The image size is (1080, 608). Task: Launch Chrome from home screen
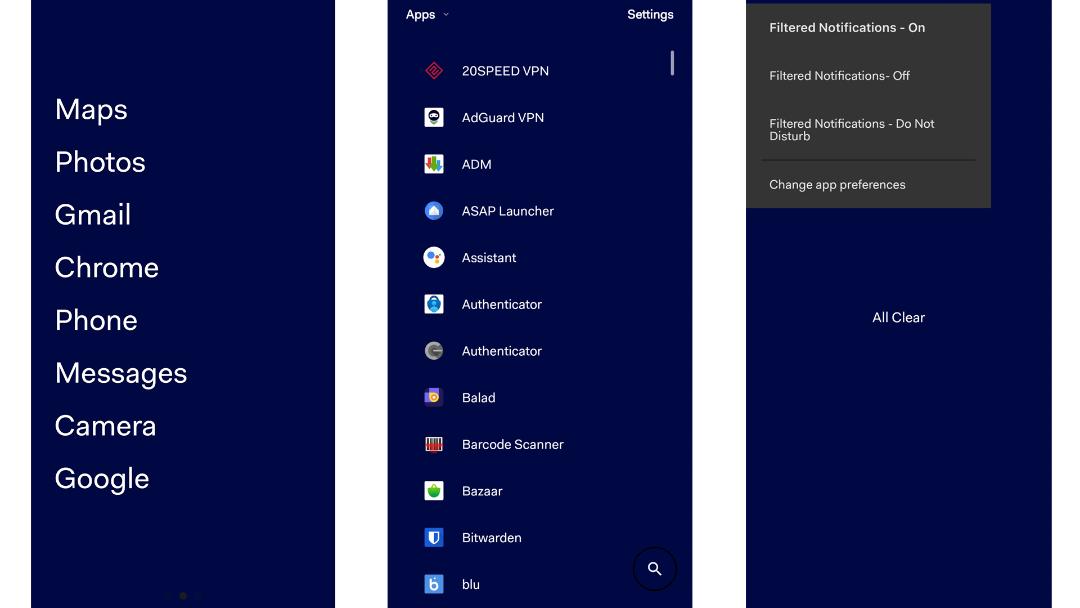pyautogui.click(x=107, y=268)
